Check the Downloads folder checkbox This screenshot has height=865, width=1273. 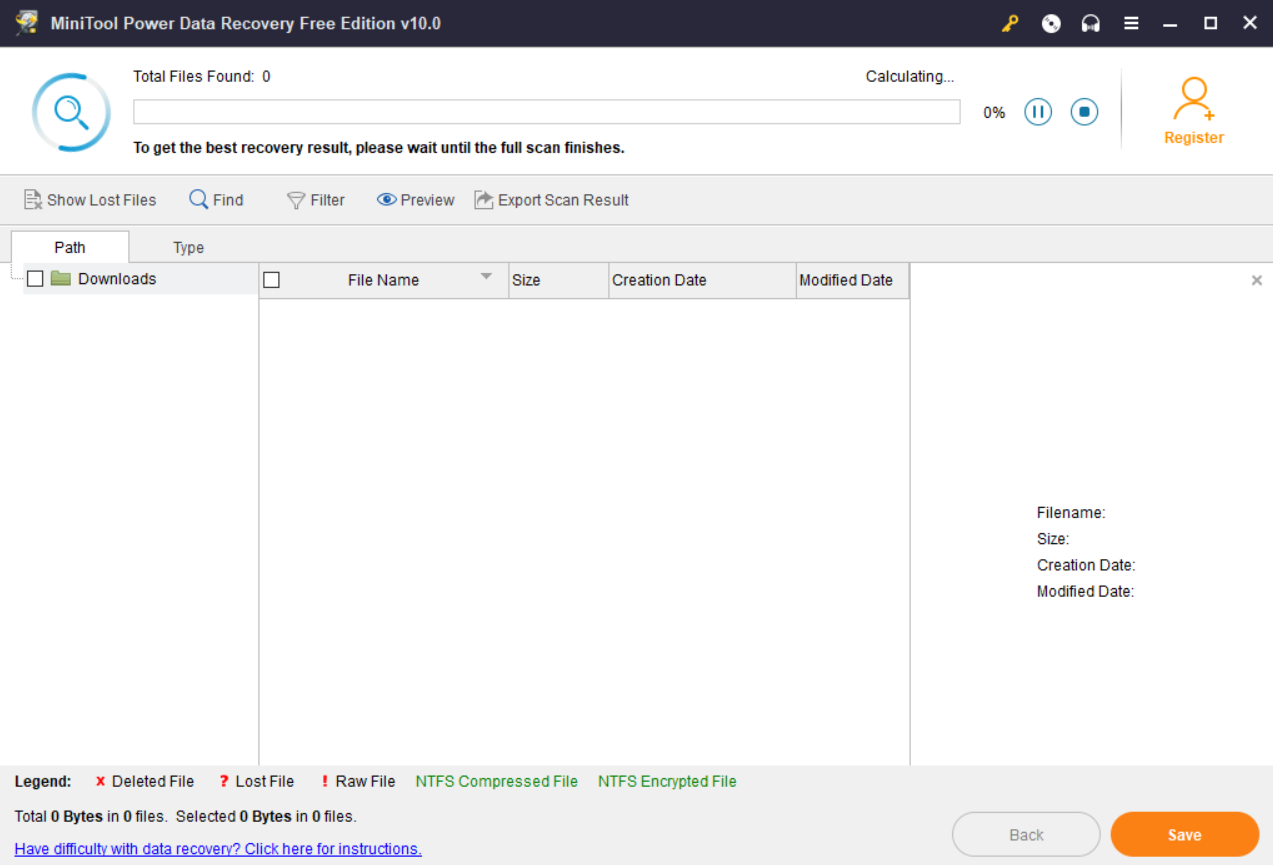coord(35,279)
